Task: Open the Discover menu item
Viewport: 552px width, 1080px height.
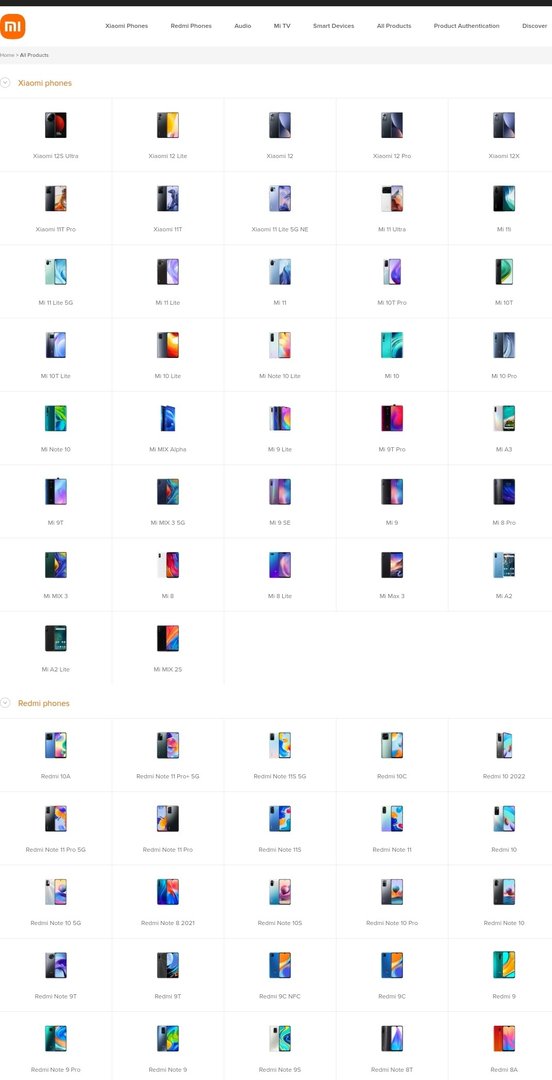Action: pyautogui.click(x=535, y=26)
